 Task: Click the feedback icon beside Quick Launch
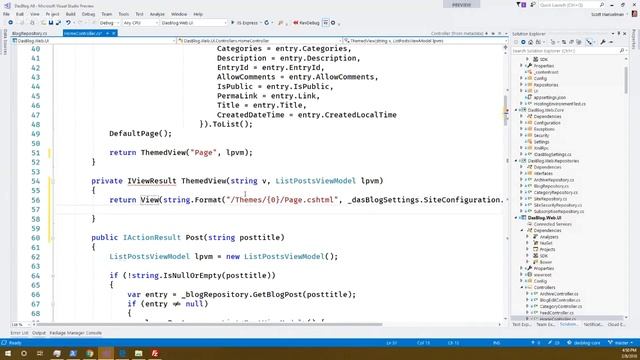tap(532, 4)
